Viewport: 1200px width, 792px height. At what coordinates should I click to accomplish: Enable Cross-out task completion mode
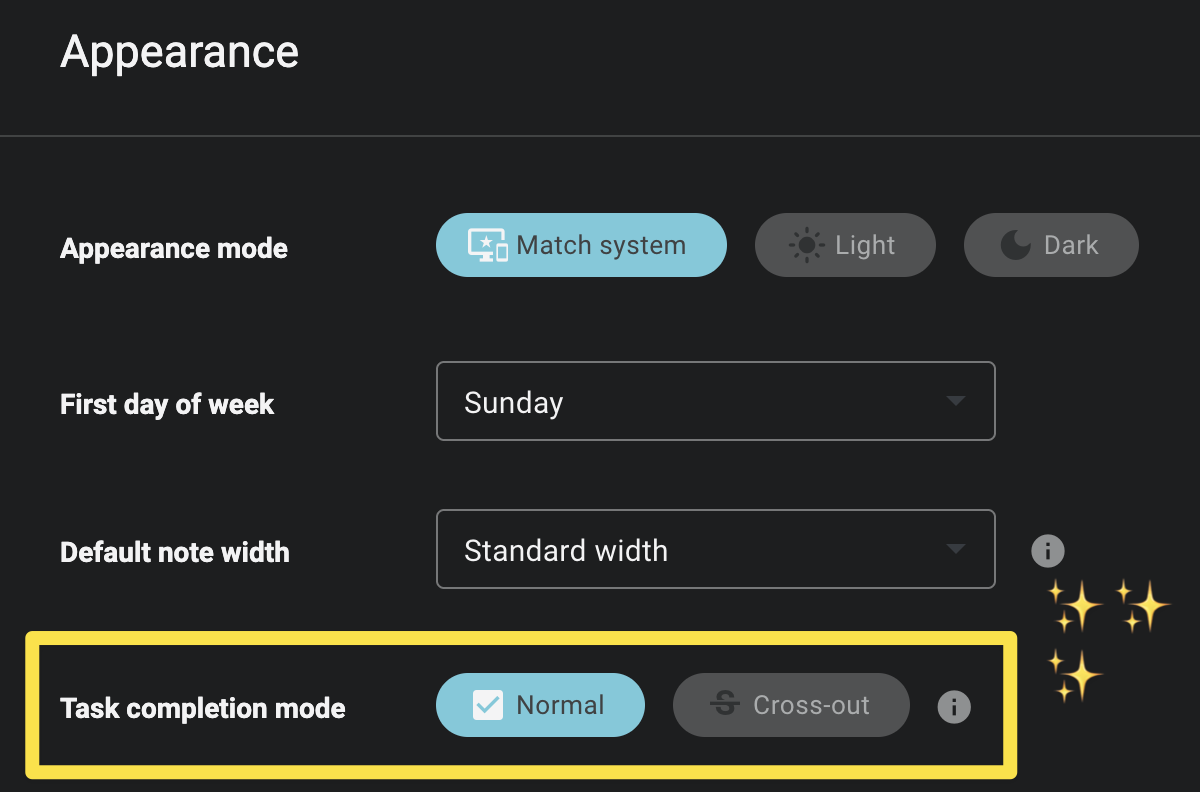[x=791, y=705]
